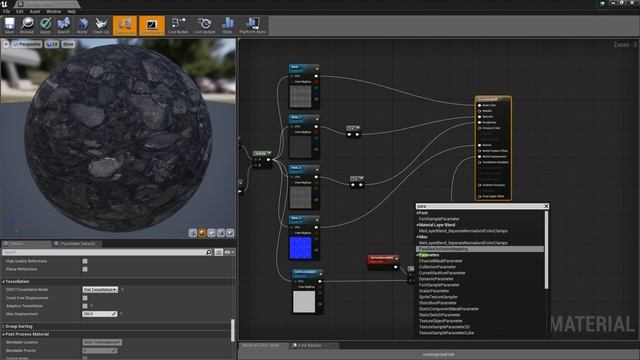Choose ScalarParameter from node list
Image resolution: width=640 pixels, height=360 pixels.
[x=434, y=291]
